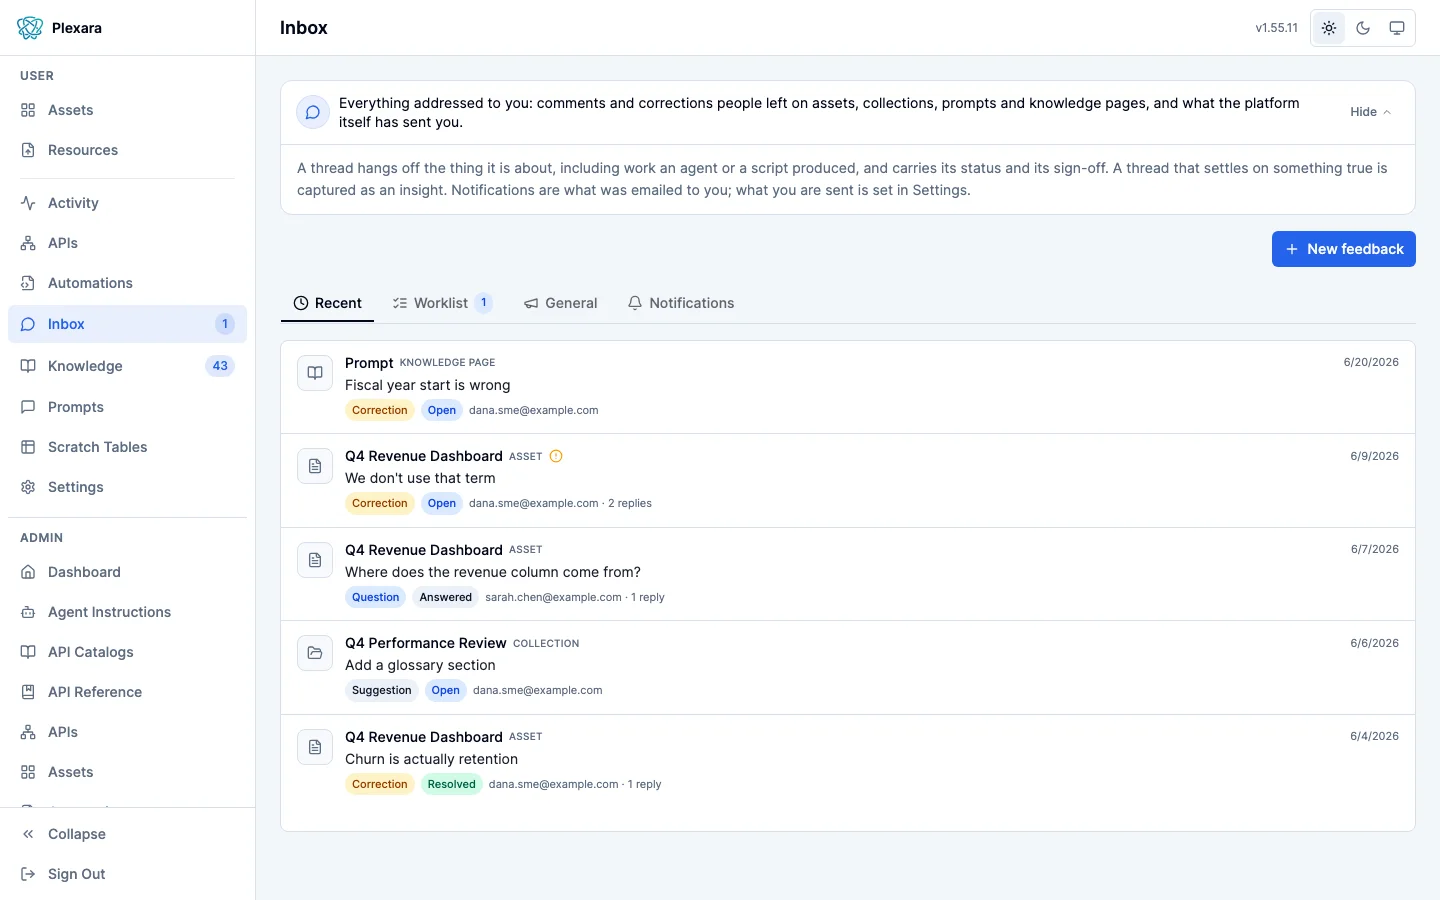Click the Scratch Tables table icon
This screenshot has width=1440, height=900.
point(28,447)
